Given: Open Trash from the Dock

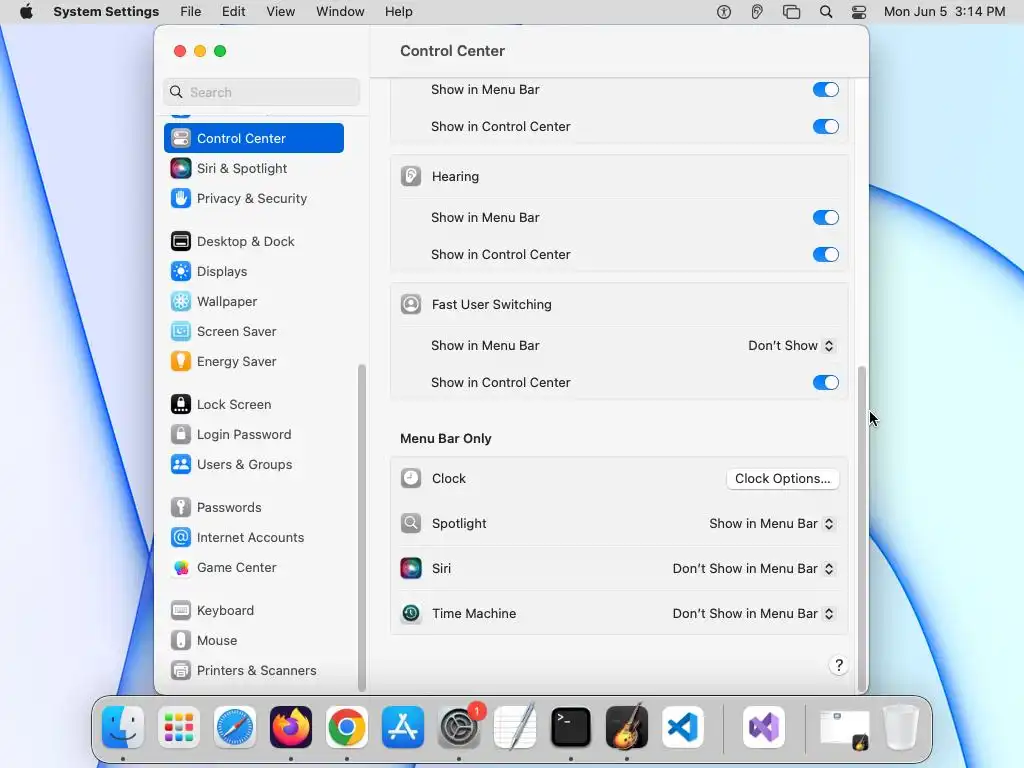Looking at the screenshot, I should [901, 727].
